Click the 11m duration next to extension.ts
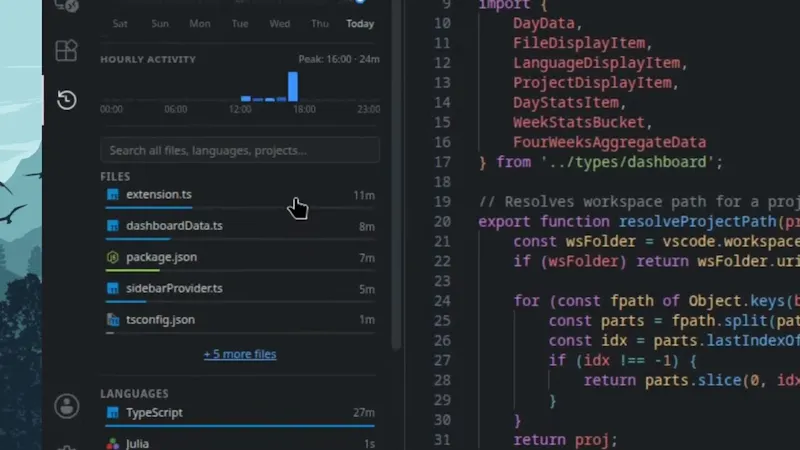Viewport: 800px width, 450px height. (364, 195)
